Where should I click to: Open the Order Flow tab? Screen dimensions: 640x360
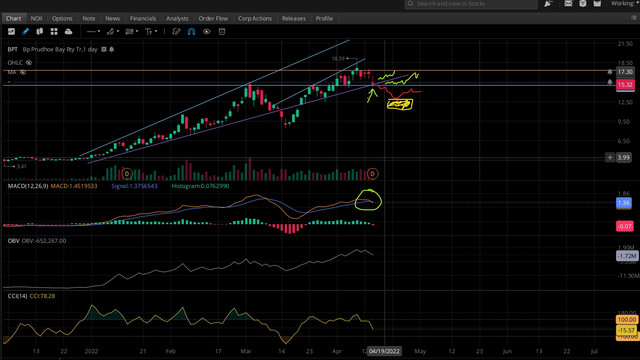coord(213,18)
